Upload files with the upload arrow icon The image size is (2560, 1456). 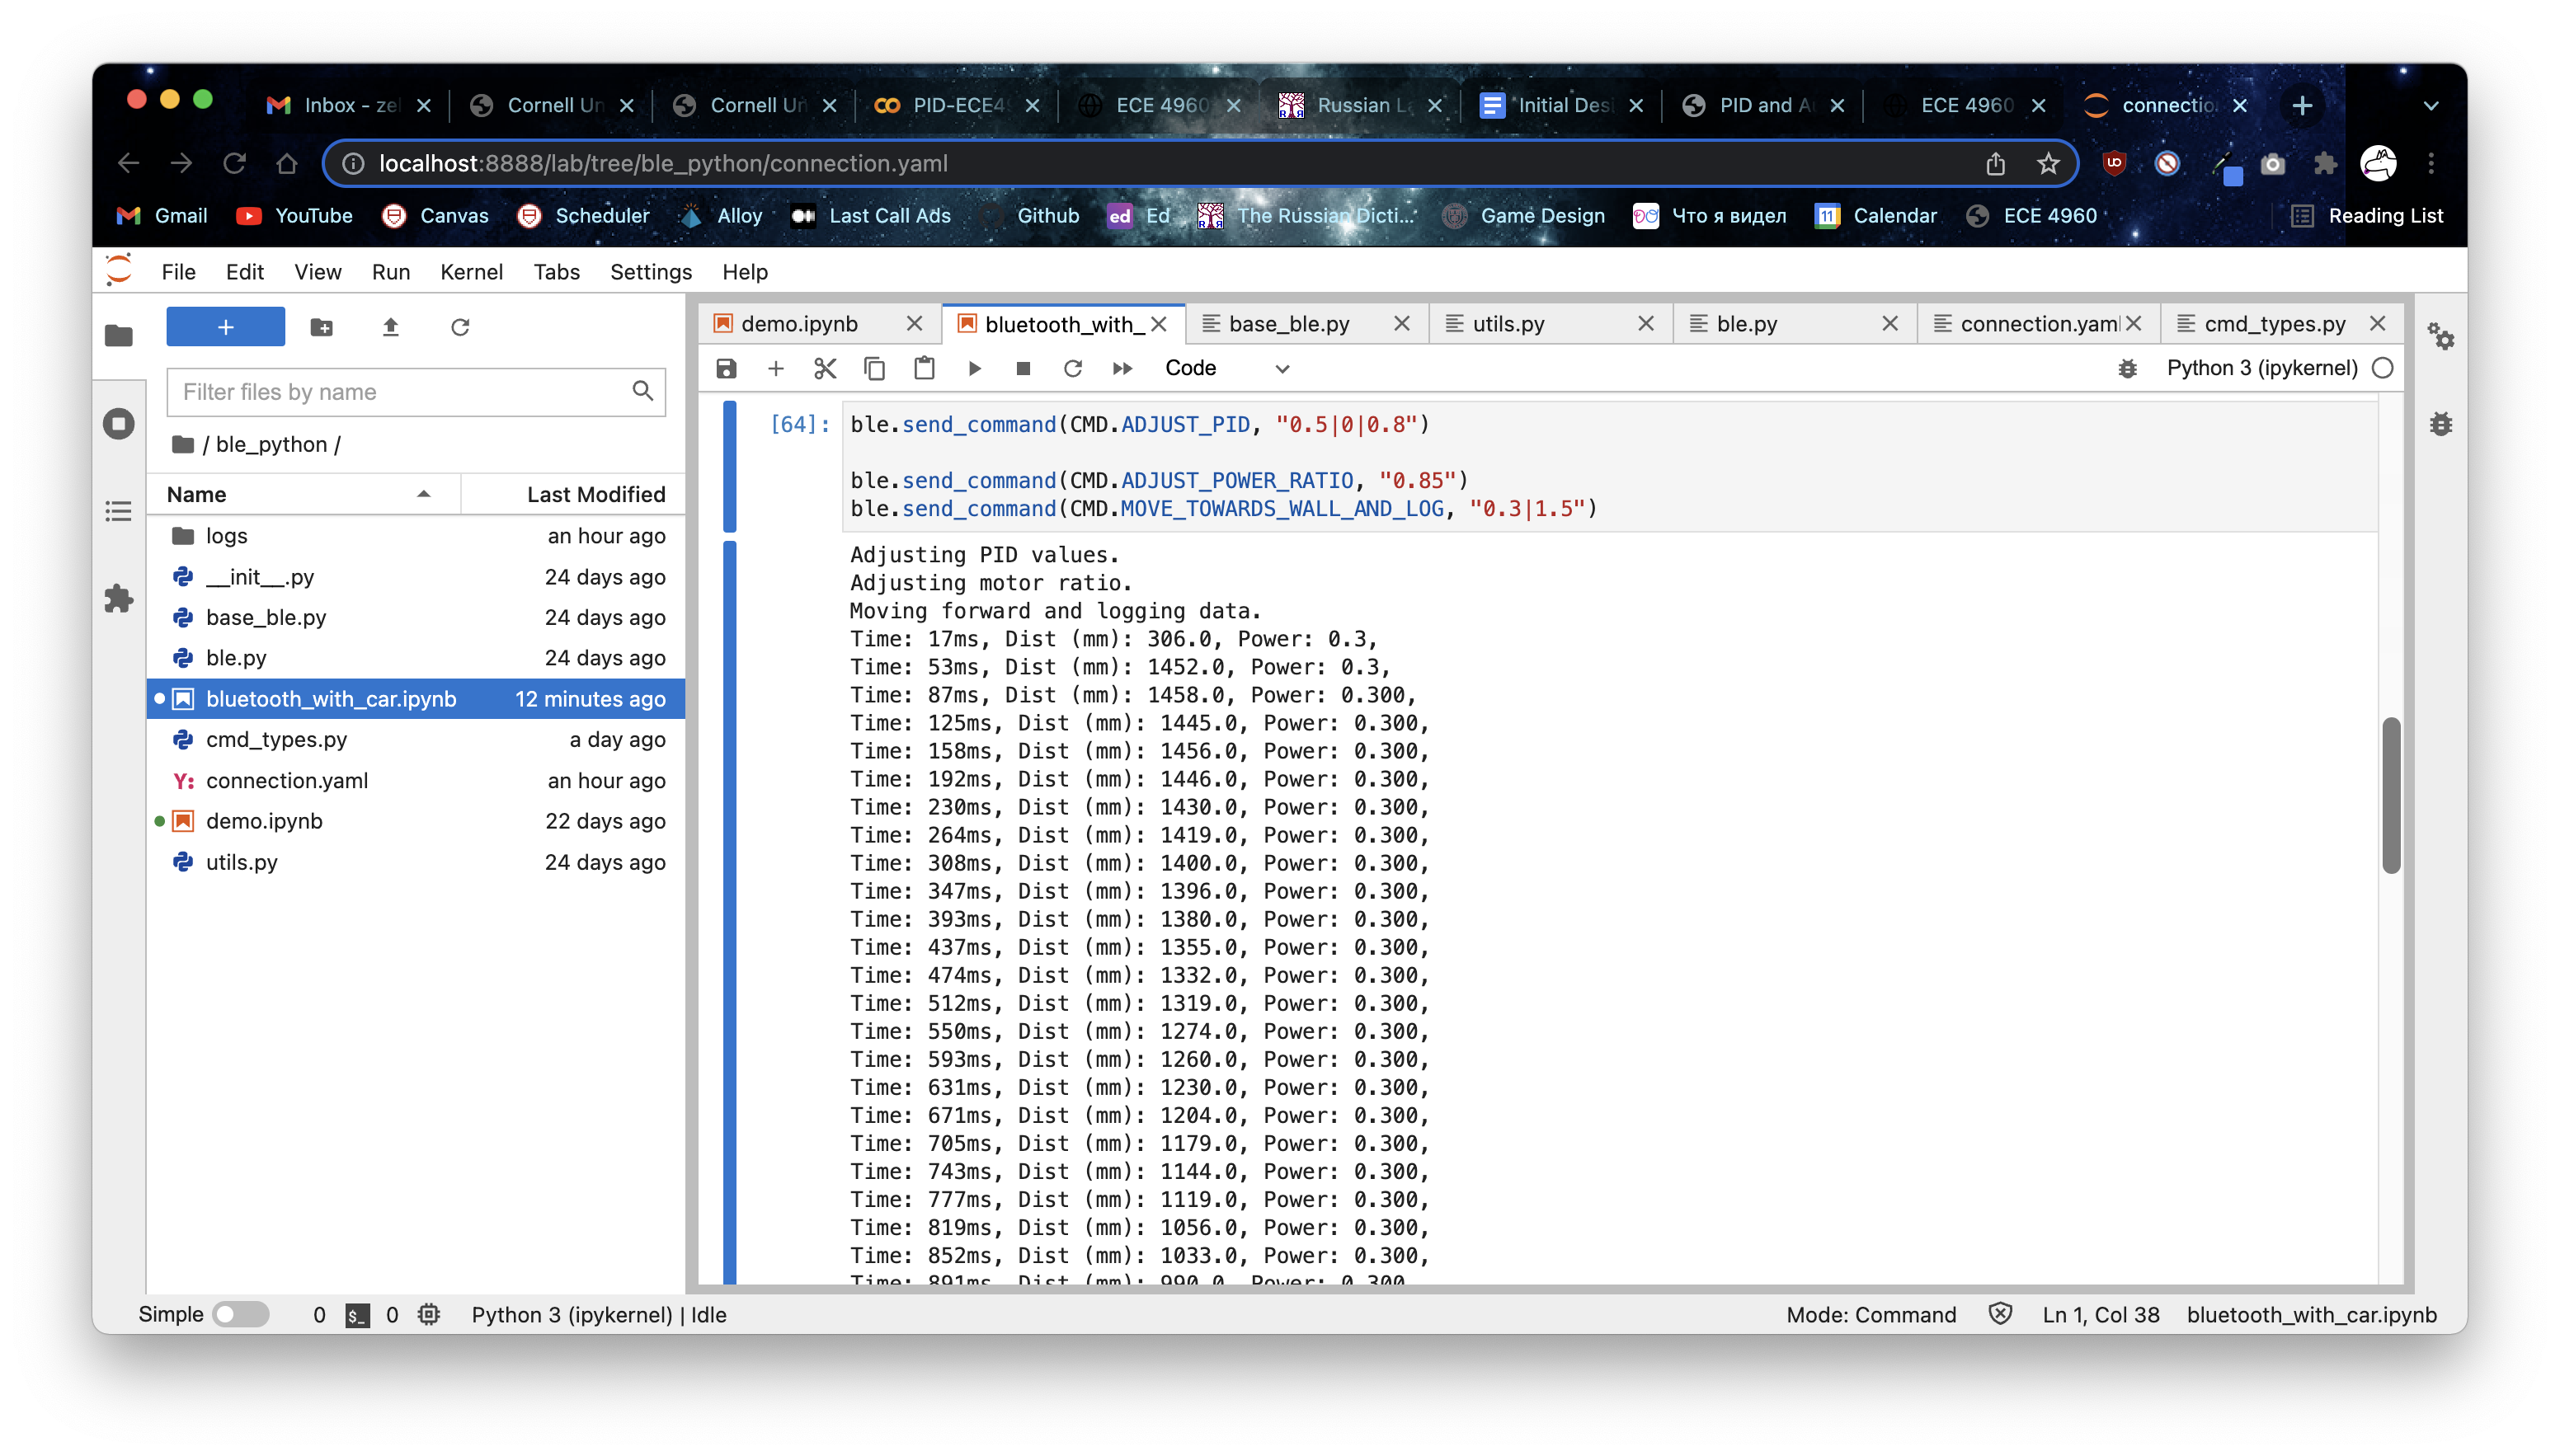(390, 327)
